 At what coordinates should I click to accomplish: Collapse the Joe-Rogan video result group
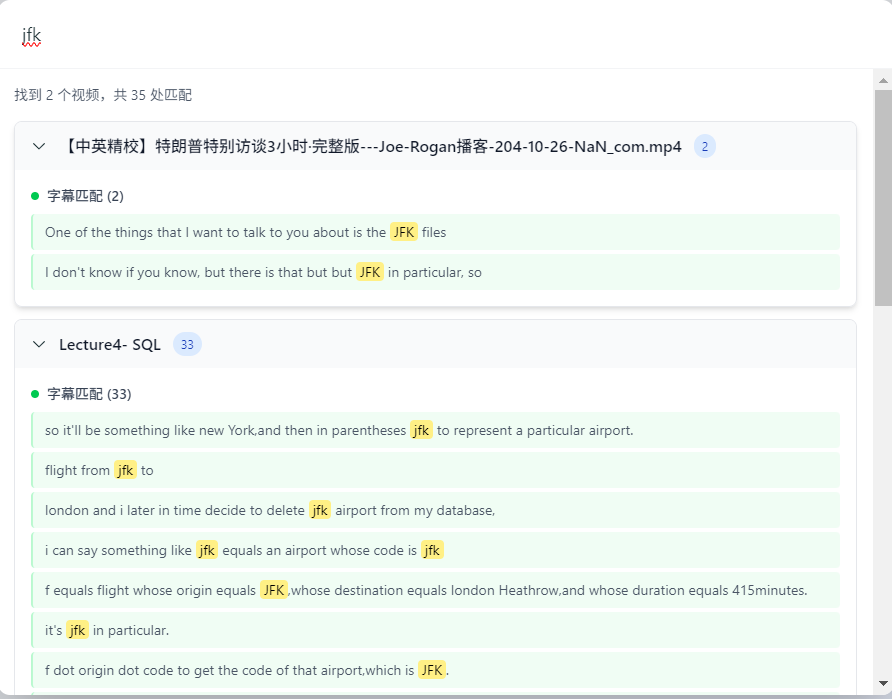(39, 146)
